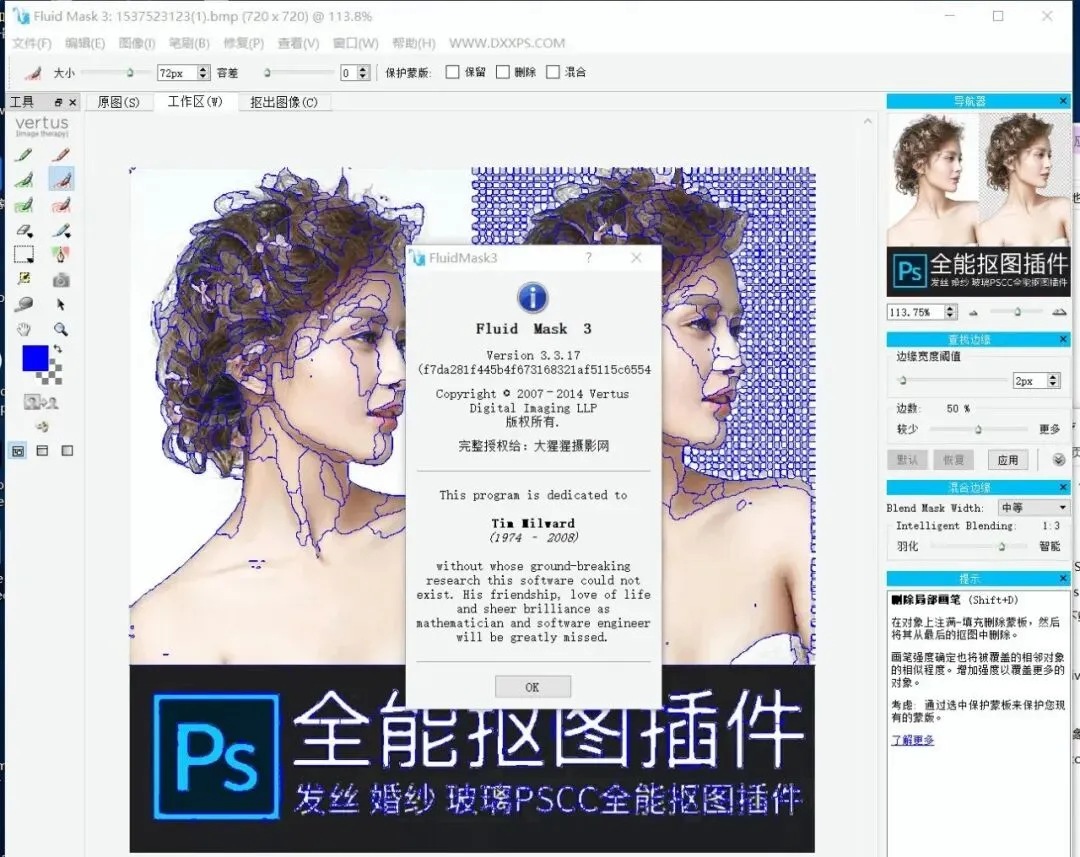Select the green Keep Global brush tool
This screenshot has height=857, width=1080.
pyautogui.click(x=23, y=205)
